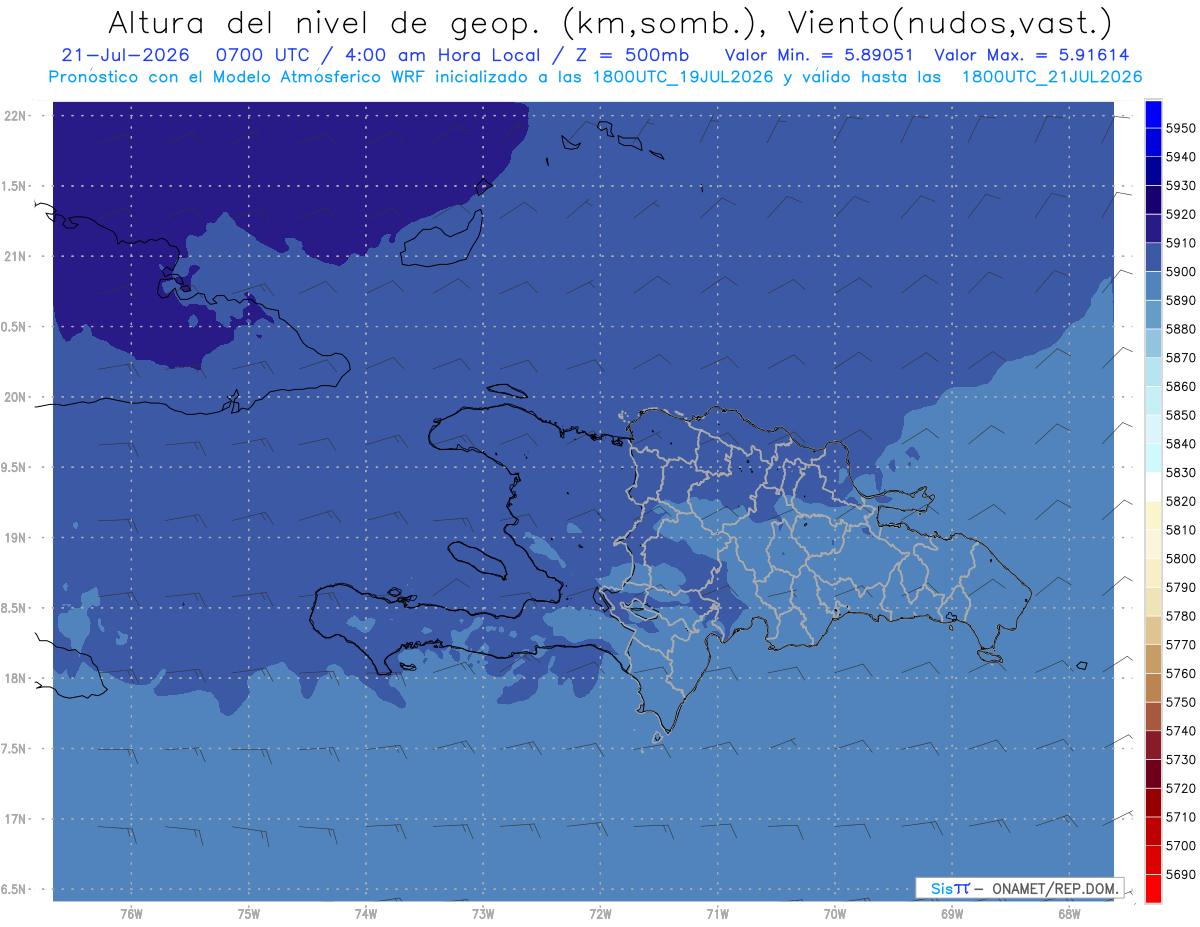Viewport: 1200px width, 927px height.
Task: Click the '5880' colorbar label
Action: [x=1180, y=329]
